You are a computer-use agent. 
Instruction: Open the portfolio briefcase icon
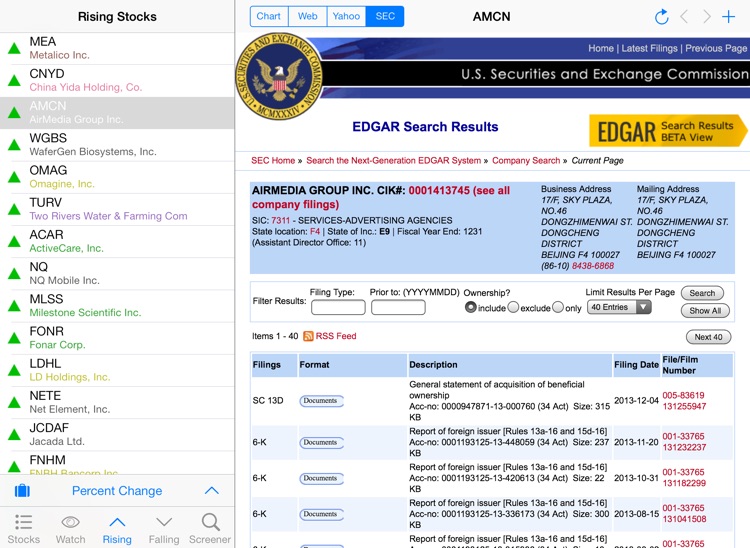point(22,491)
